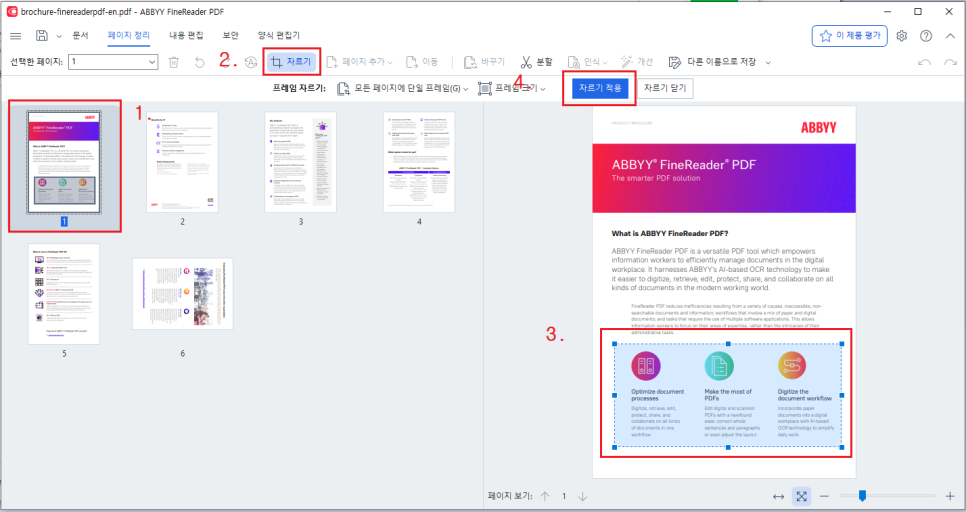966x512 pixels.
Task: Click 다른 이름으로 저장 button
Action: [x=712, y=62]
